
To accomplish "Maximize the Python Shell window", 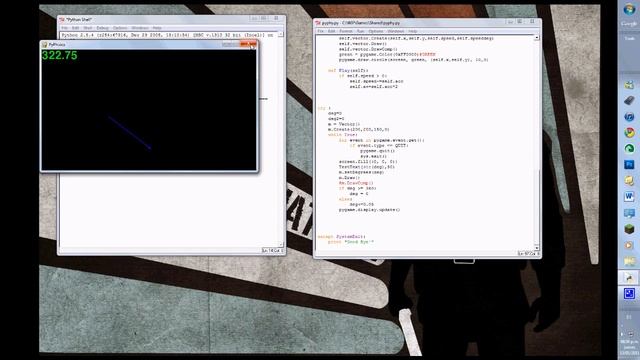I will (x=264, y=18).
